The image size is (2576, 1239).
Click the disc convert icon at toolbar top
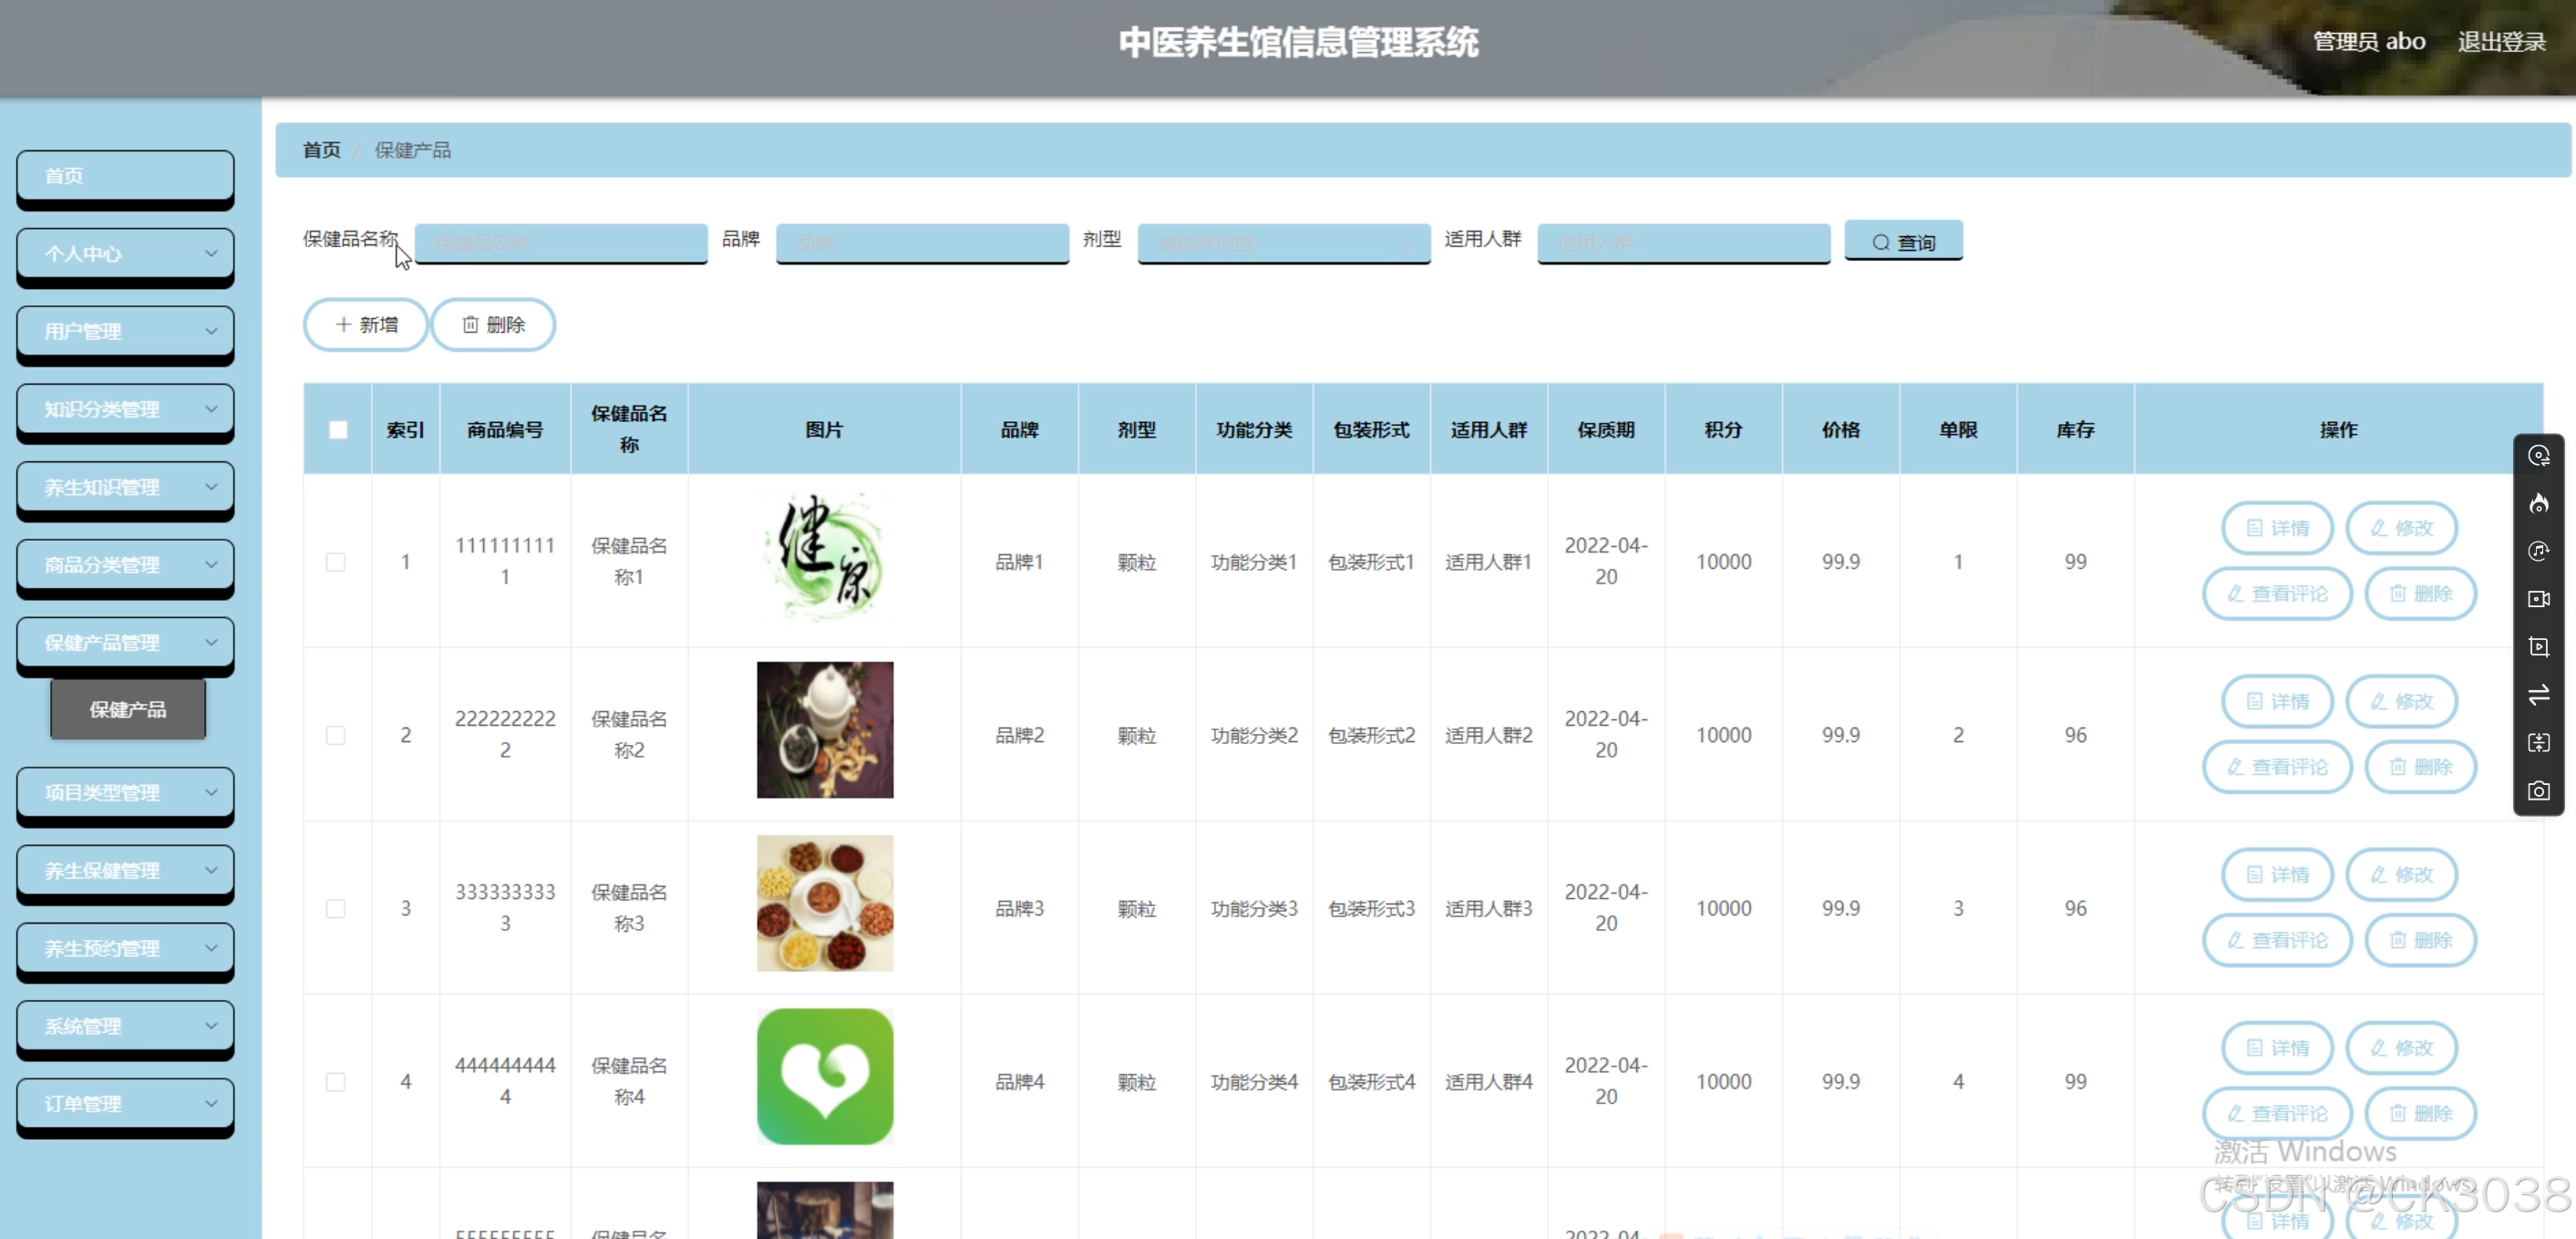click(2538, 456)
